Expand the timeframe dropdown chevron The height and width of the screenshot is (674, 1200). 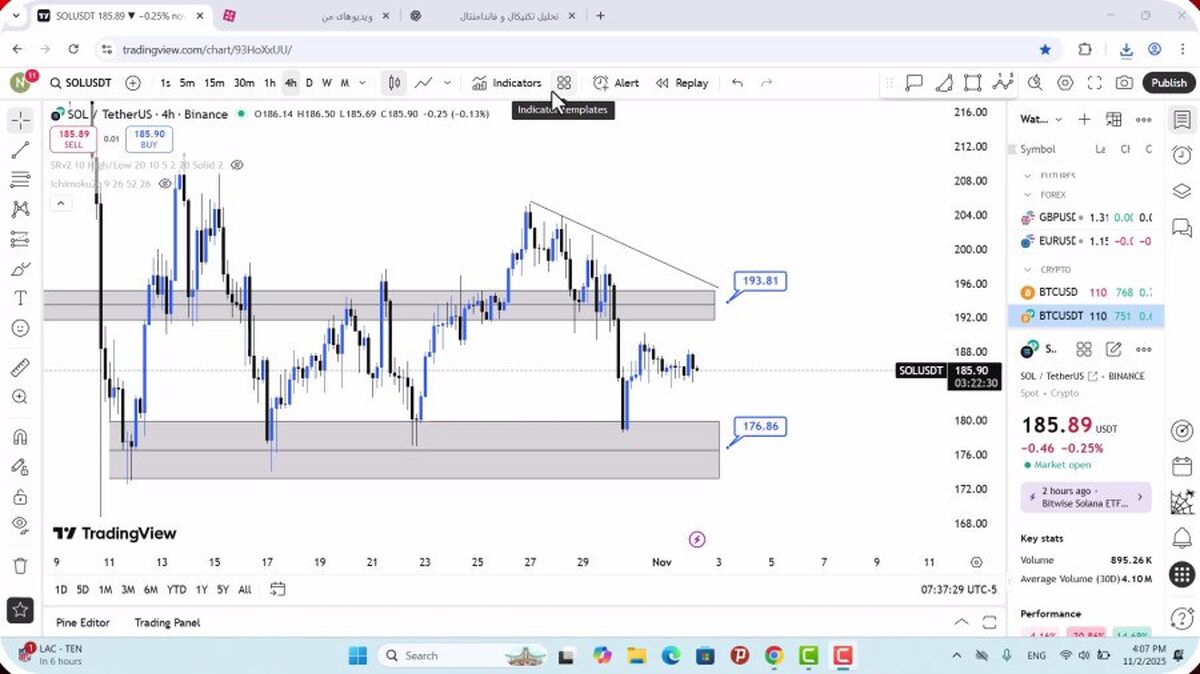pyautogui.click(x=362, y=83)
